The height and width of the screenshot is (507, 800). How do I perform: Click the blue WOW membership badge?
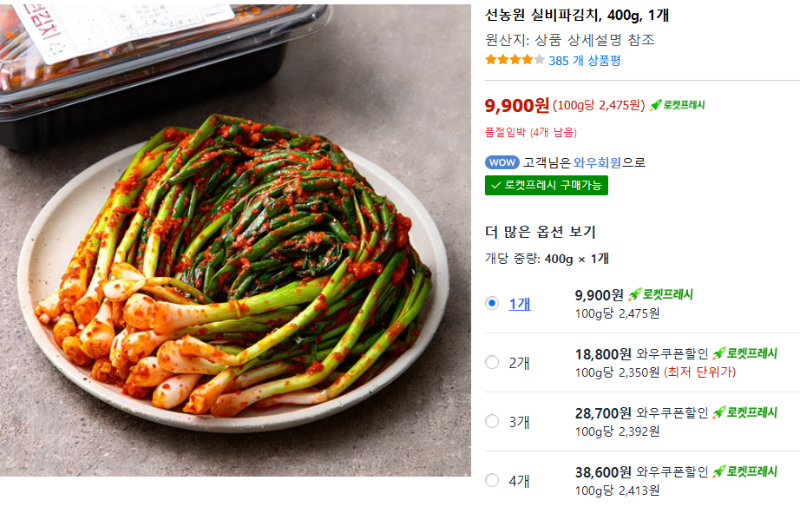click(x=502, y=162)
